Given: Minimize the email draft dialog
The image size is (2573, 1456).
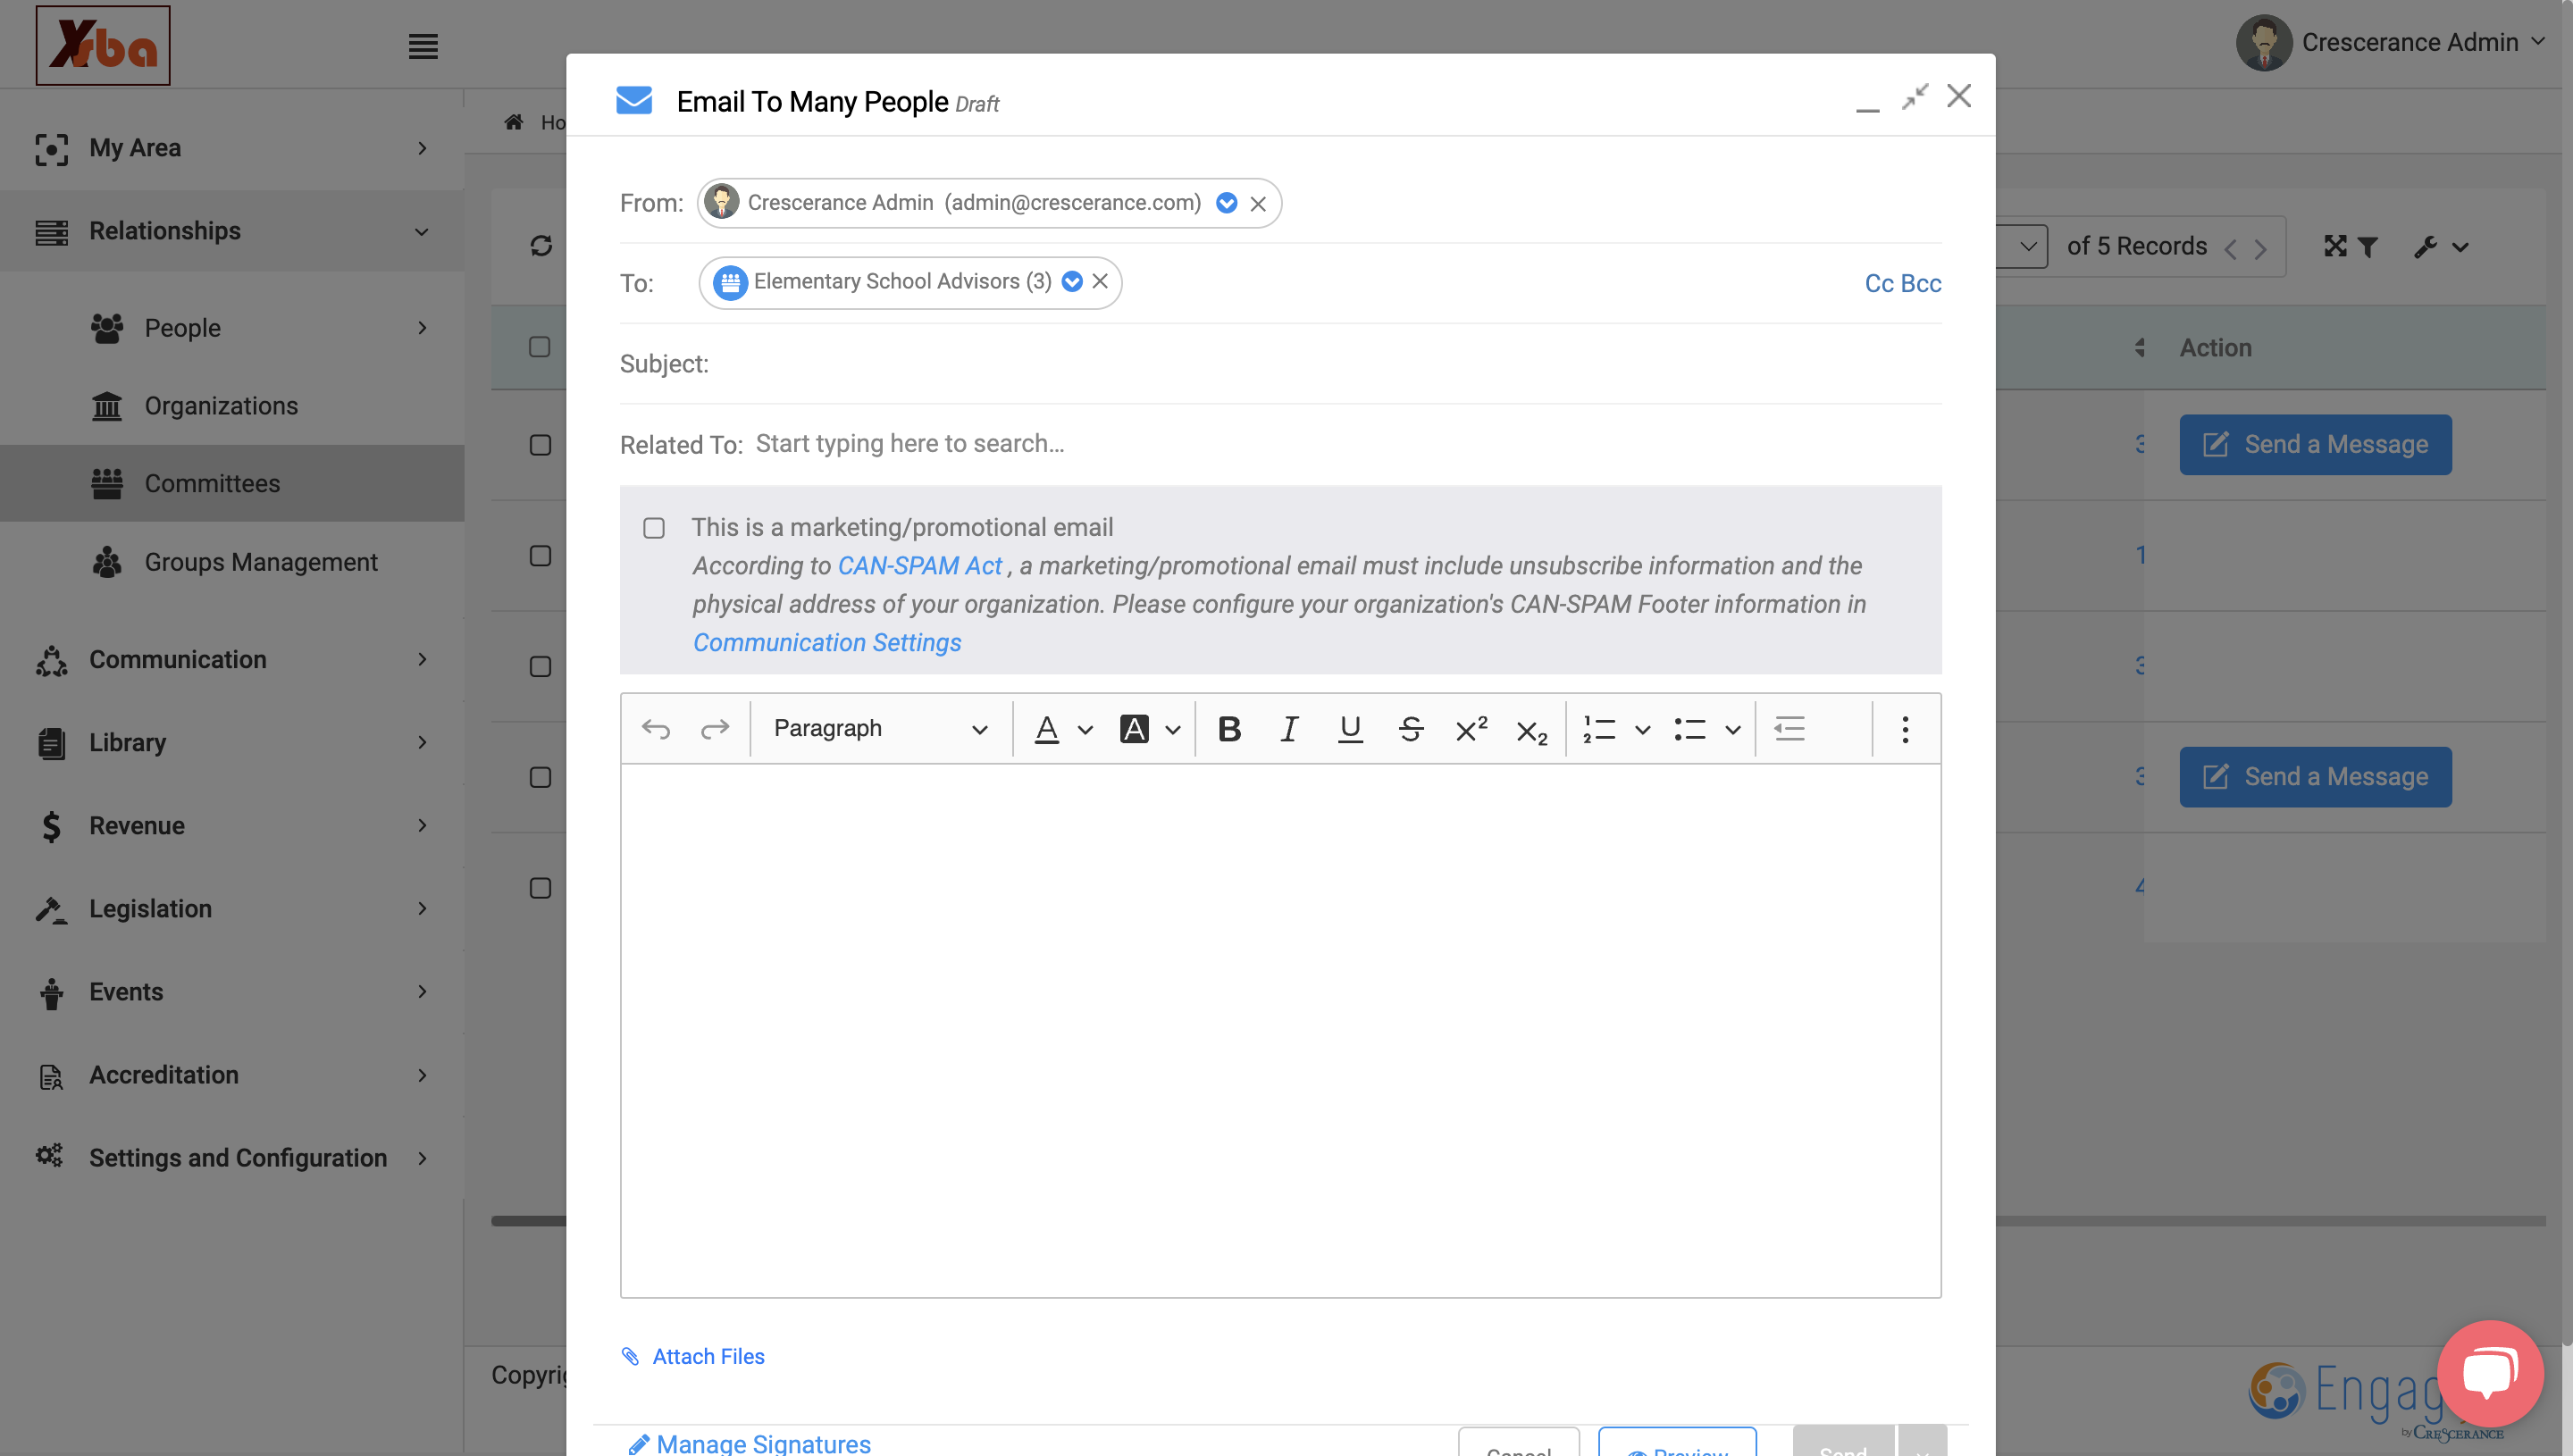Looking at the screenshot, I should [1867, 108].
